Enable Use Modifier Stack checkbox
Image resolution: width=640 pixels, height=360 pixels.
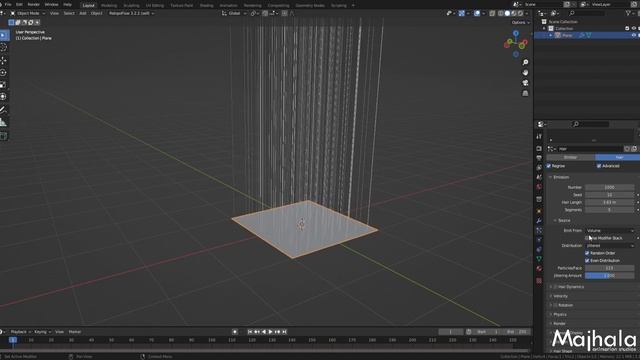[587, 238]
